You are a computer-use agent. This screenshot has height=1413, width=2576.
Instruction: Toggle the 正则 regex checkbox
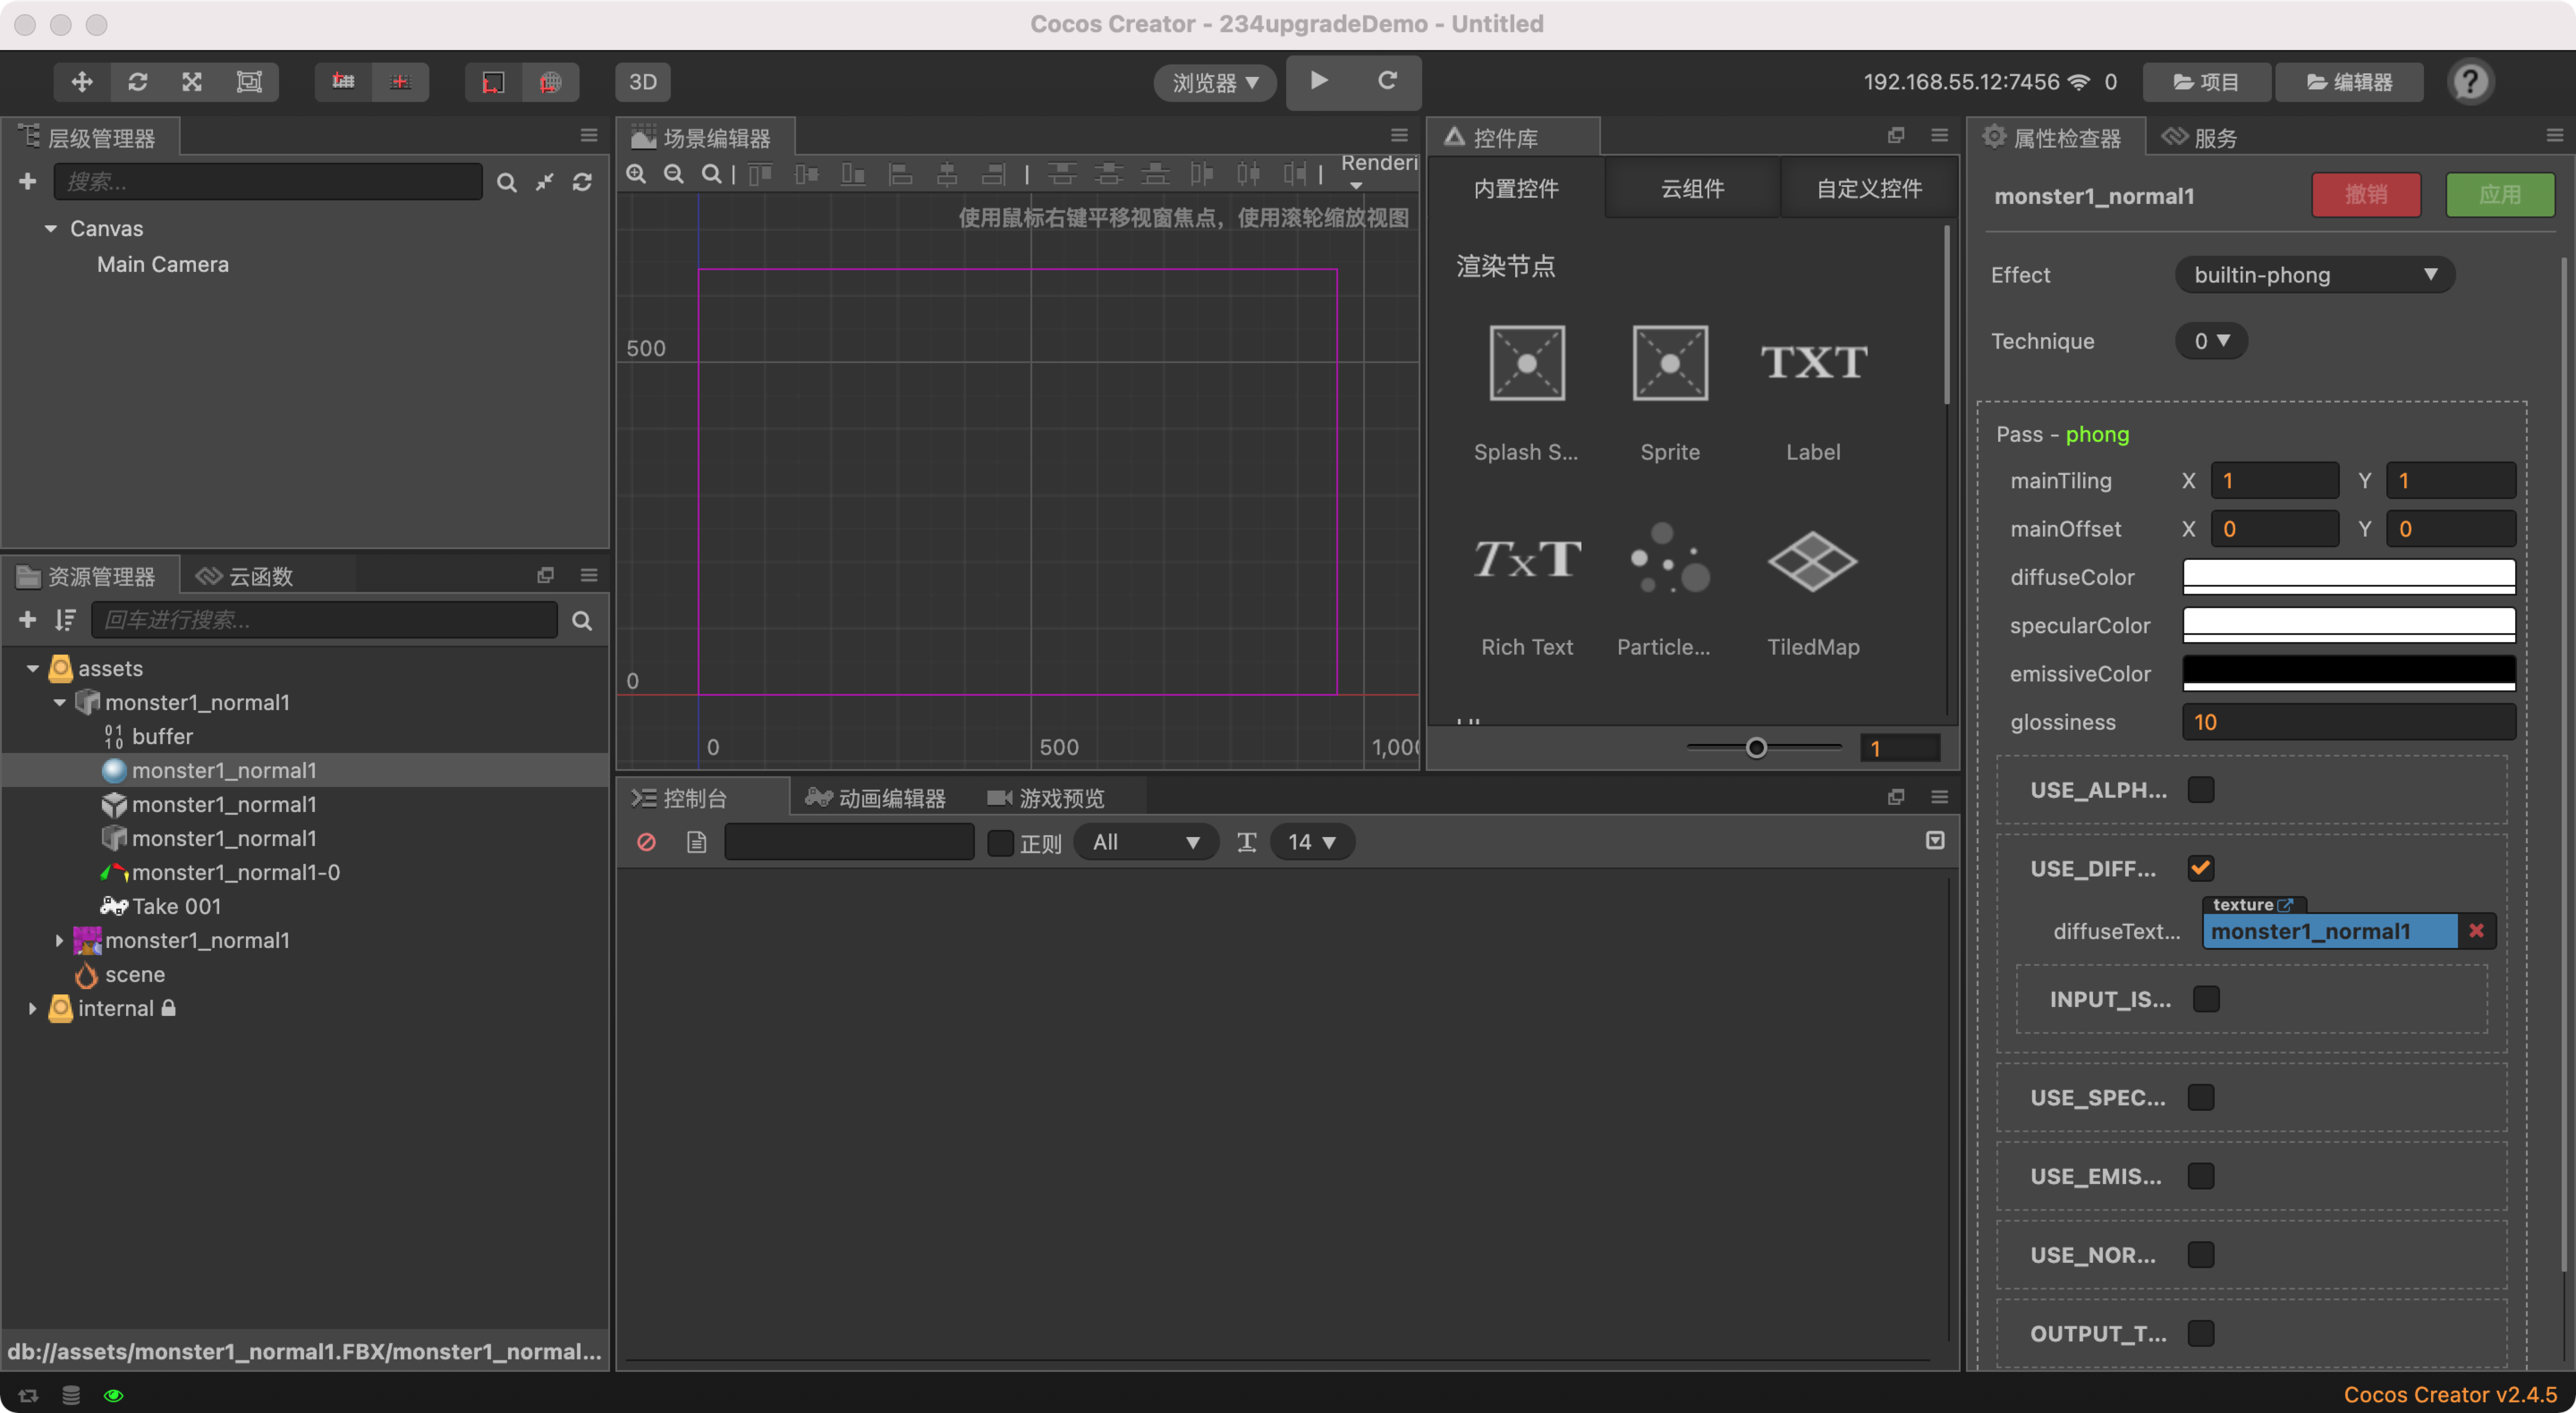pyautogui.click(x=1000, y=843)
